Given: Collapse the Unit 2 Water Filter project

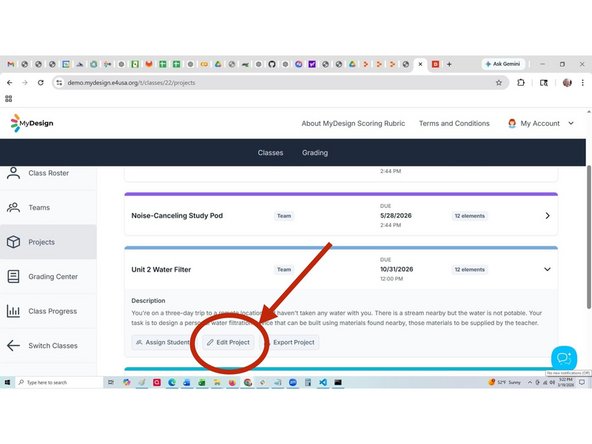Looking at the screenshot, I should click(547, 269).
